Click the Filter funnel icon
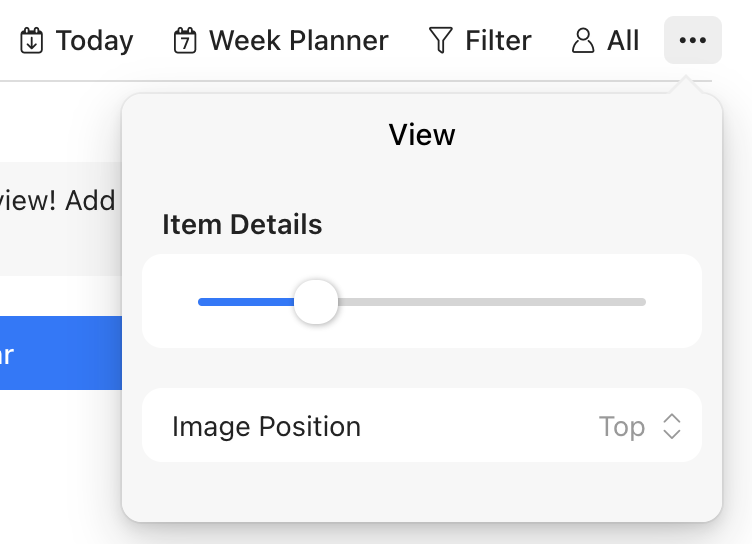 tap(440, 41)
